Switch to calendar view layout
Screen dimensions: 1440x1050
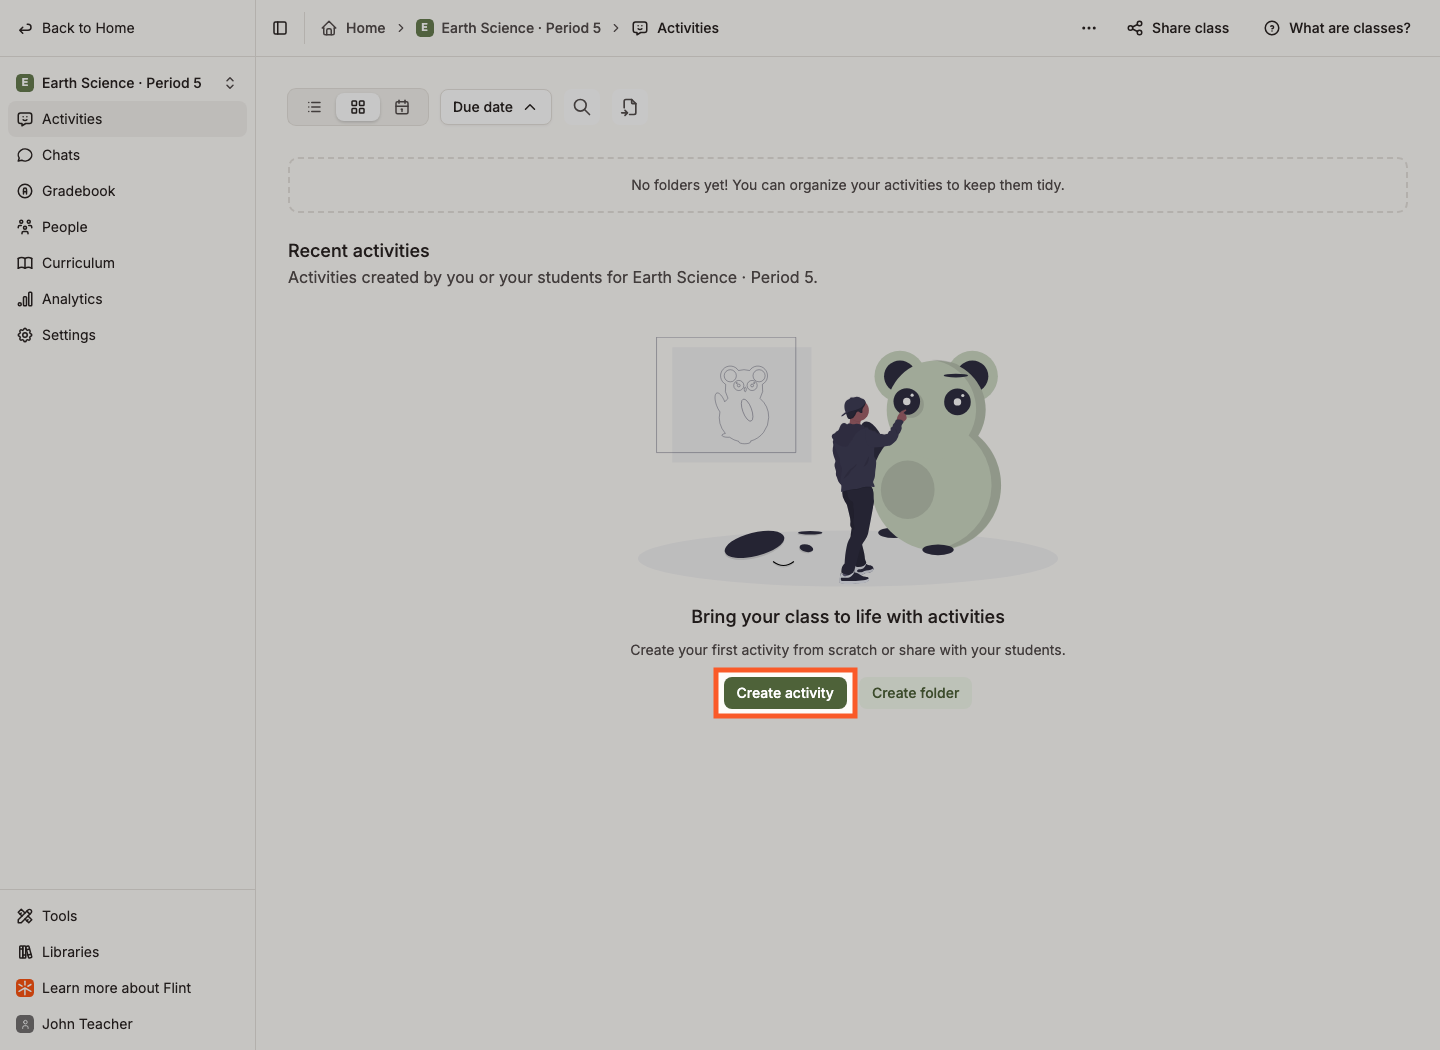tap(402, 107)
